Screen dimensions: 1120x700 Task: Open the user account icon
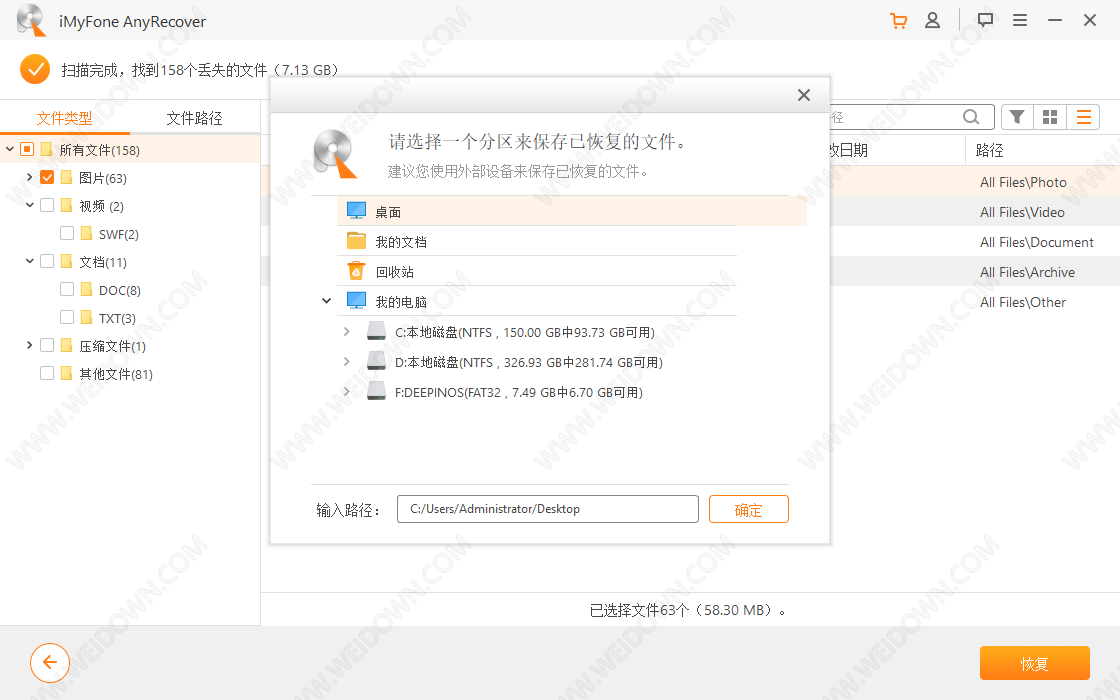click(x=932, y=20)
